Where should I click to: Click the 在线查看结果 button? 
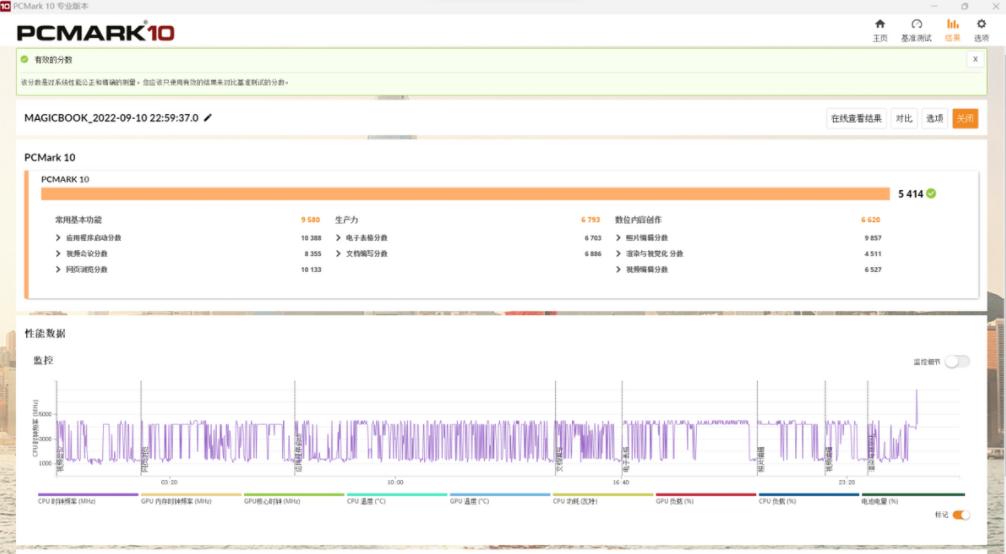click(x=856, y=118)
